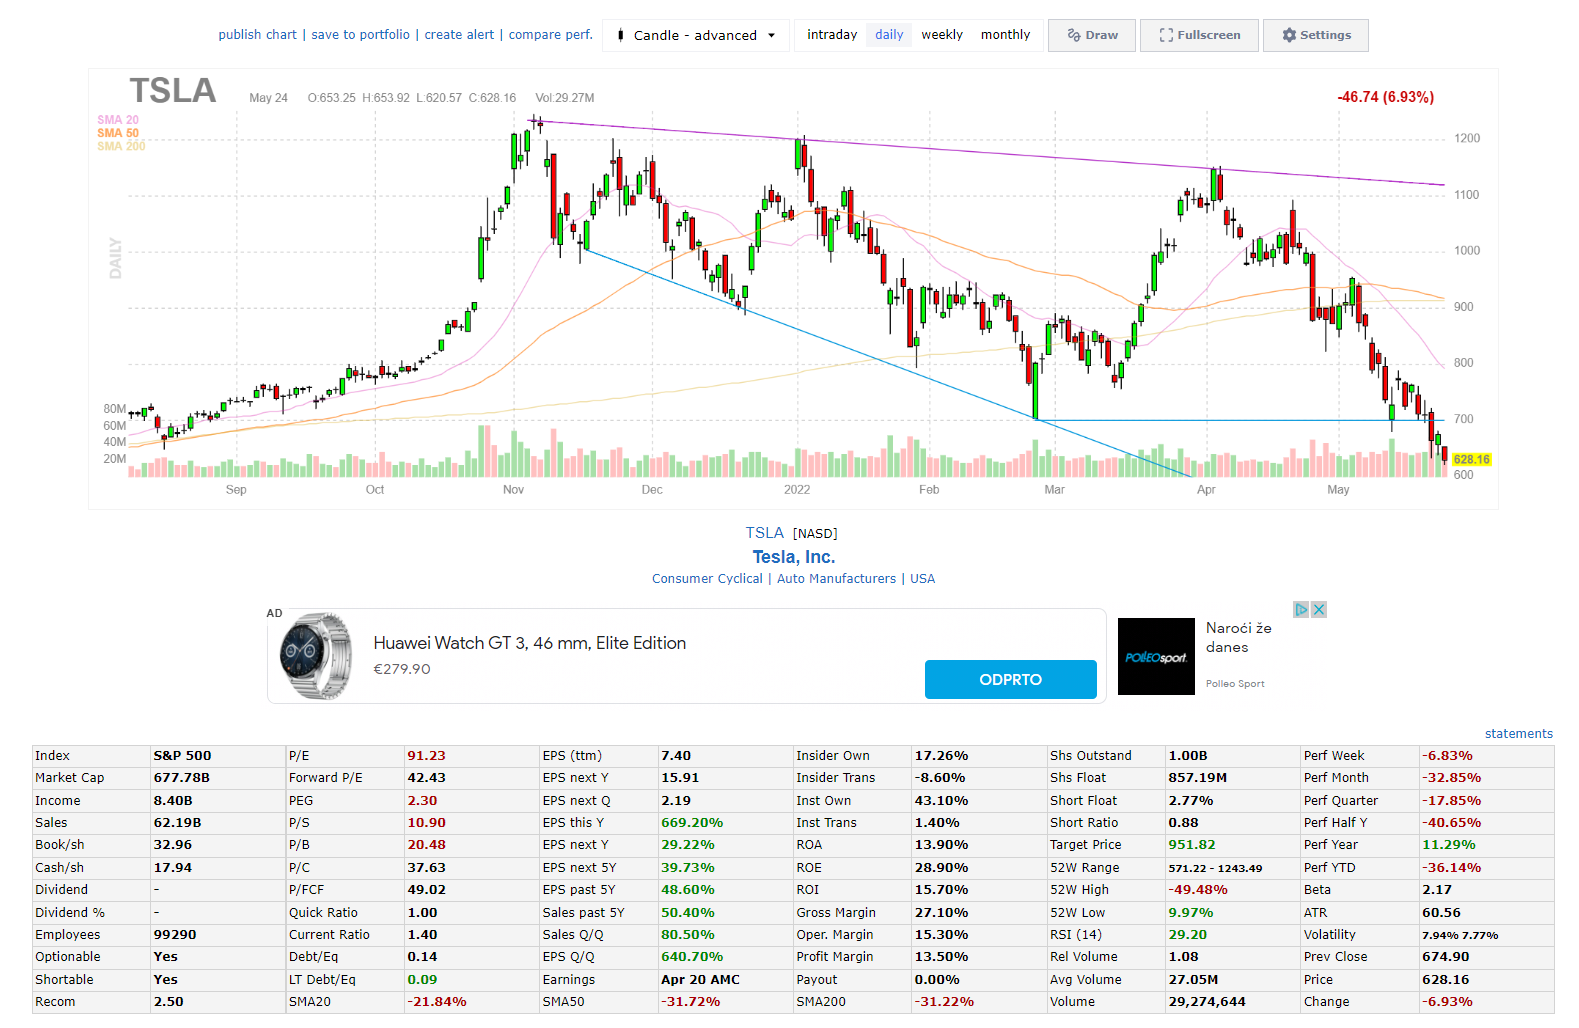This screenshot has width=1579, height=1028.
Task: Click the Huawei Watch GT 3 ad title
Action: (530, 643)
